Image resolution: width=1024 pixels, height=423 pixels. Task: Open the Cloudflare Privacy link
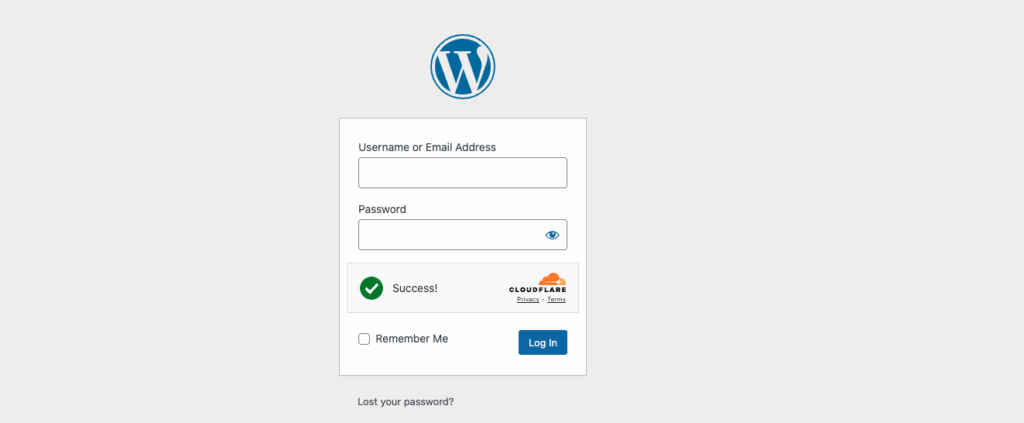(528, 300)
